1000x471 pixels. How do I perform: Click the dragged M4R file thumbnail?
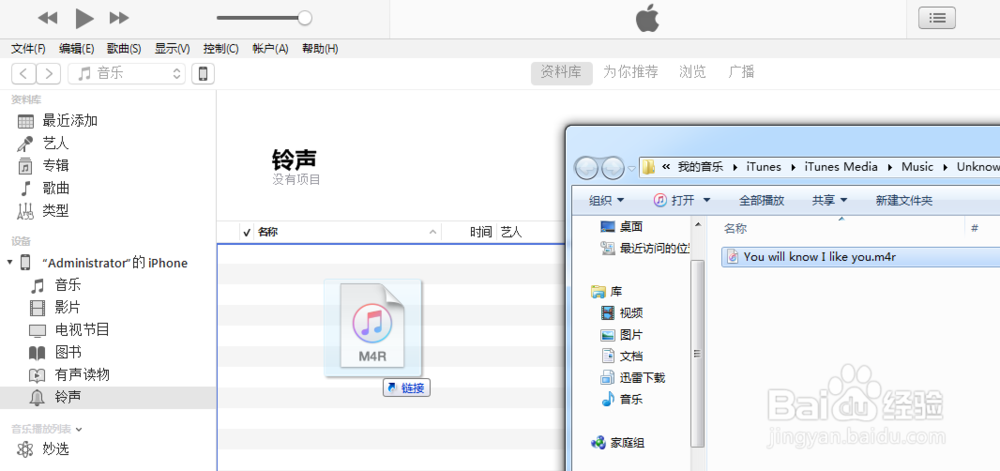[x=373, y=326]
